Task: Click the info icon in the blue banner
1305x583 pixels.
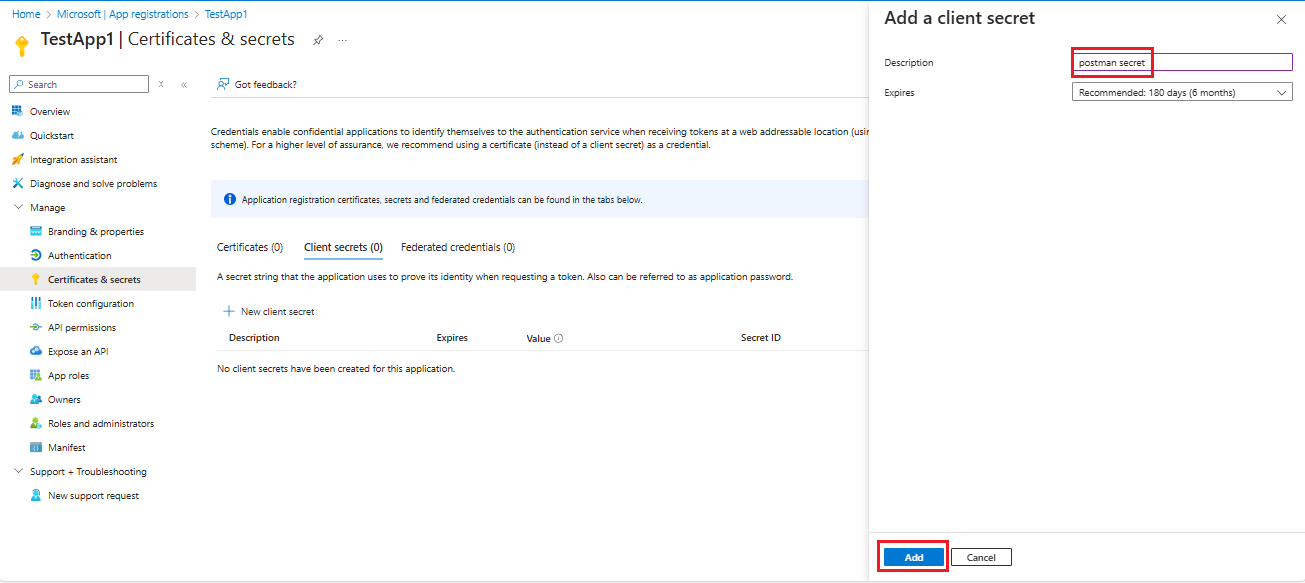Action: [230, 199]
